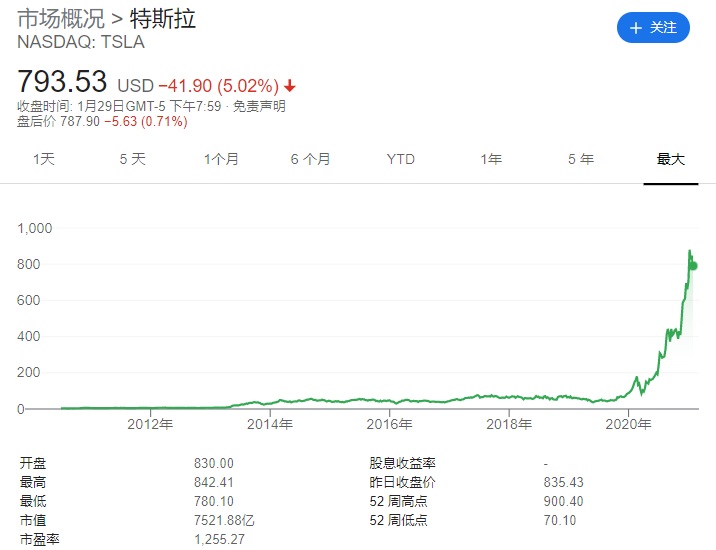Select the YTD tab
The height and width of the screenshot is (550, 716).
click(400, 159)
